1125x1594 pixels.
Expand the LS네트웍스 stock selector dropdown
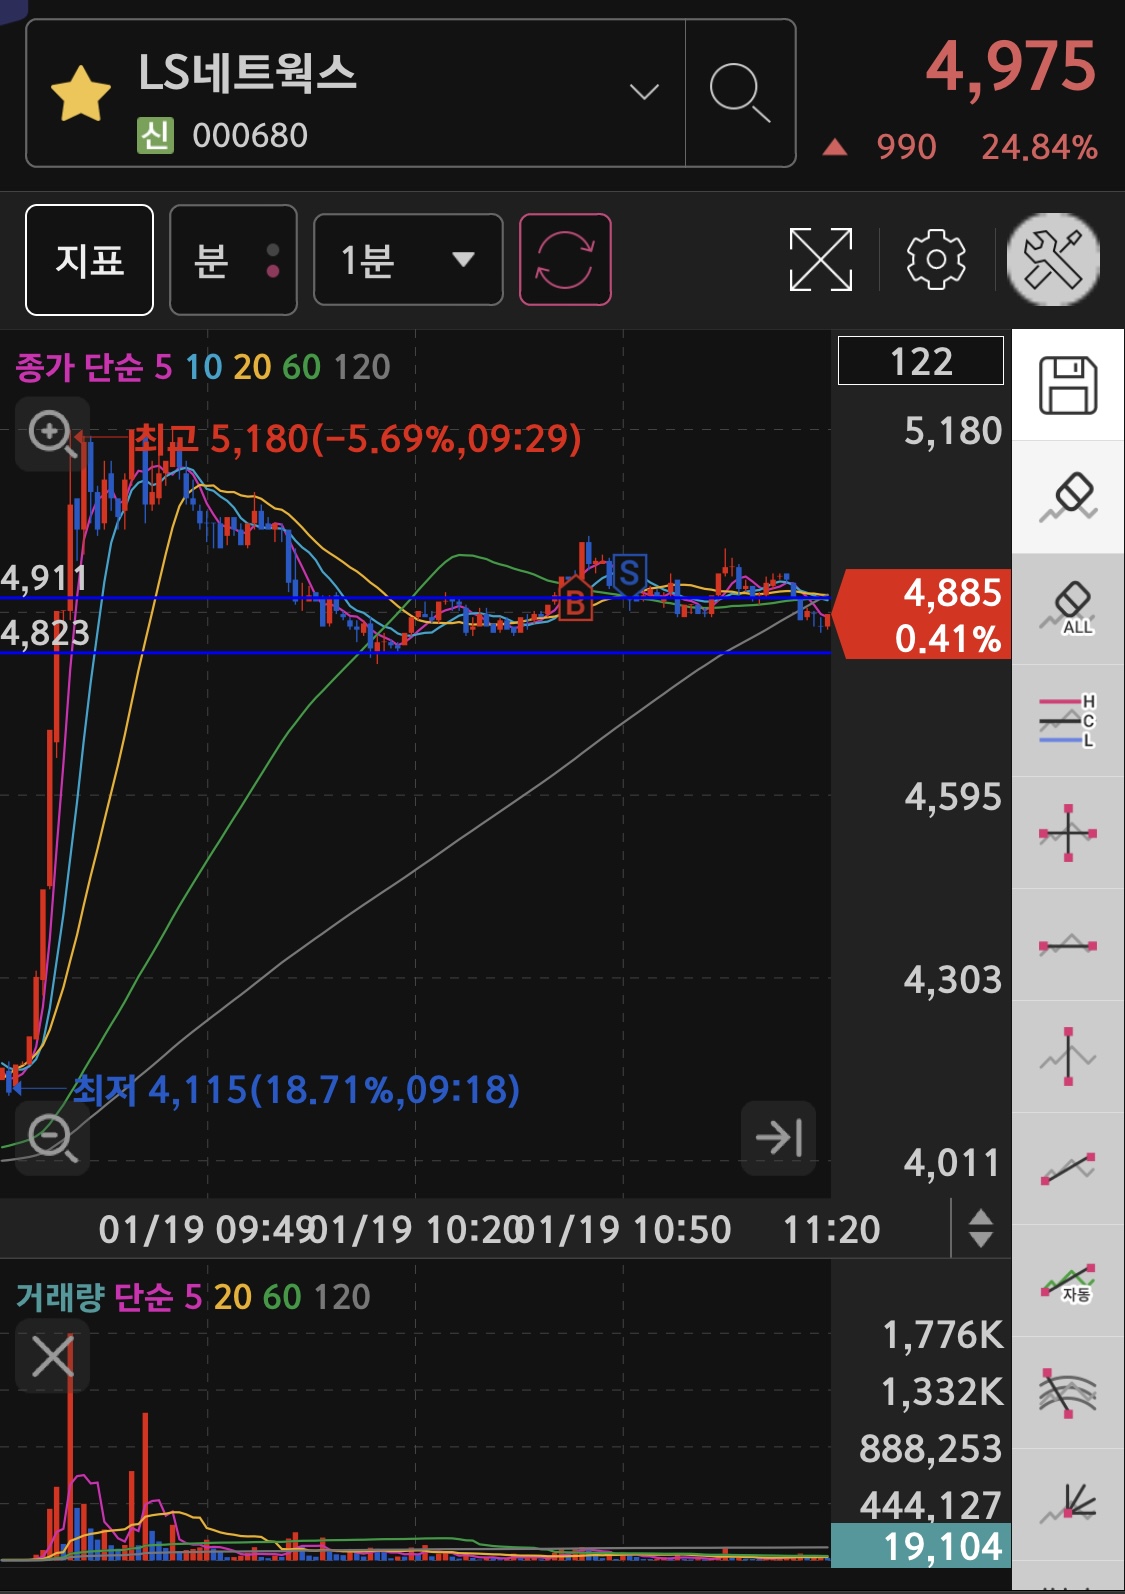(x=644, y=92)
